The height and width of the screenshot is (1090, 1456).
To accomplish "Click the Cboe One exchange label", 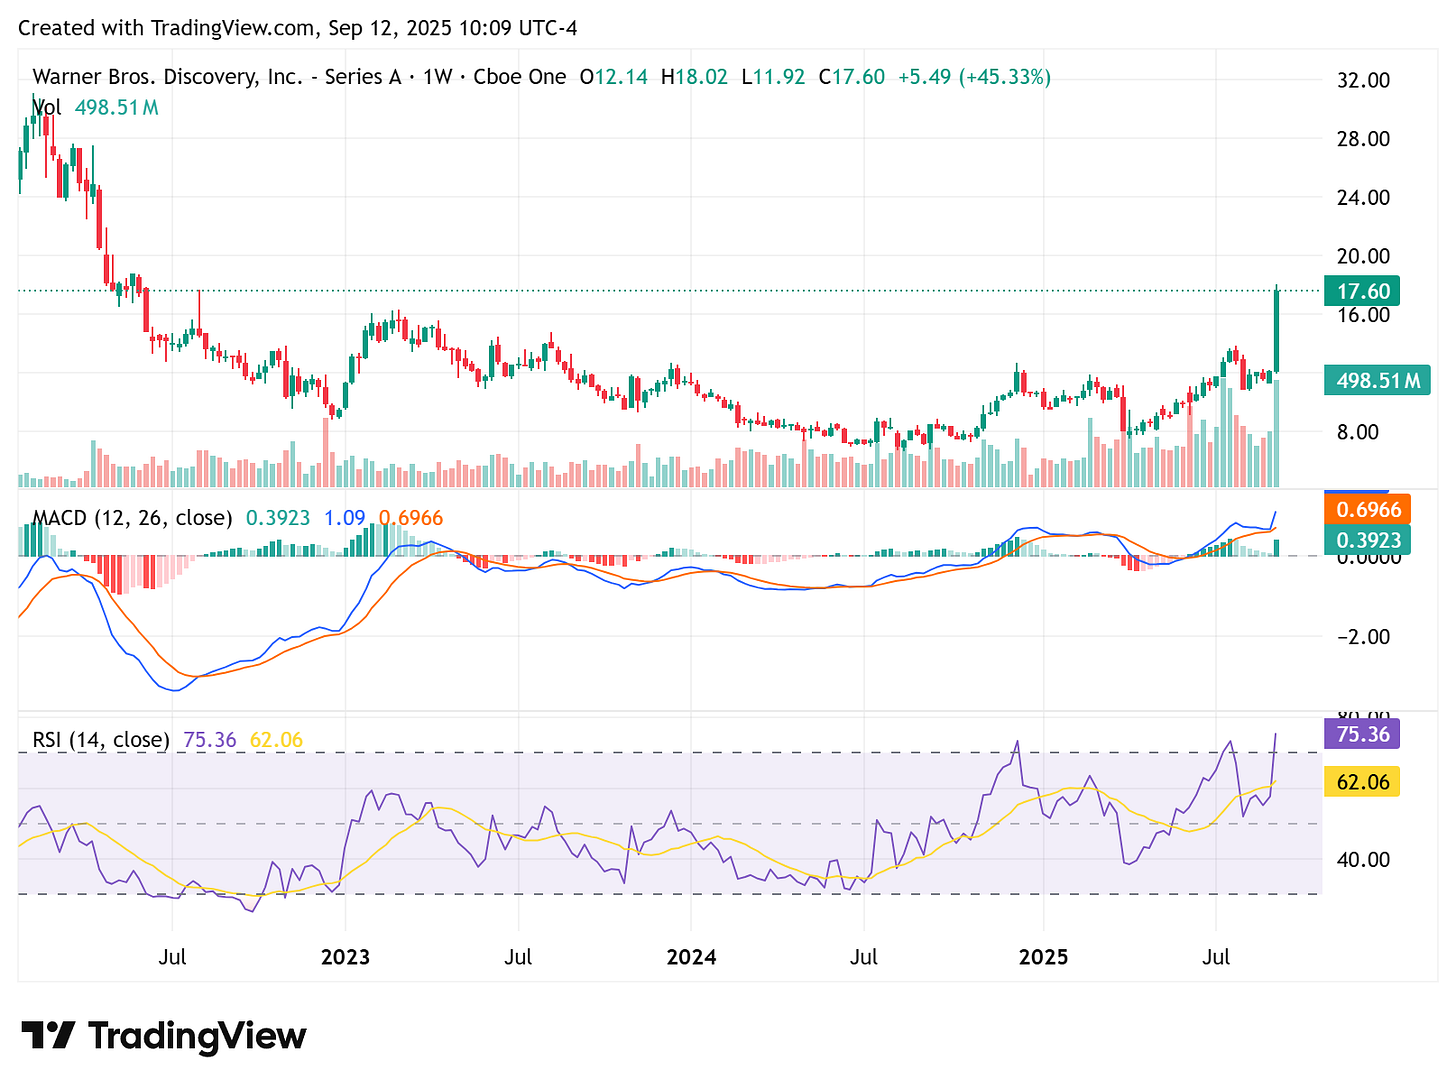I will point(521,76).
